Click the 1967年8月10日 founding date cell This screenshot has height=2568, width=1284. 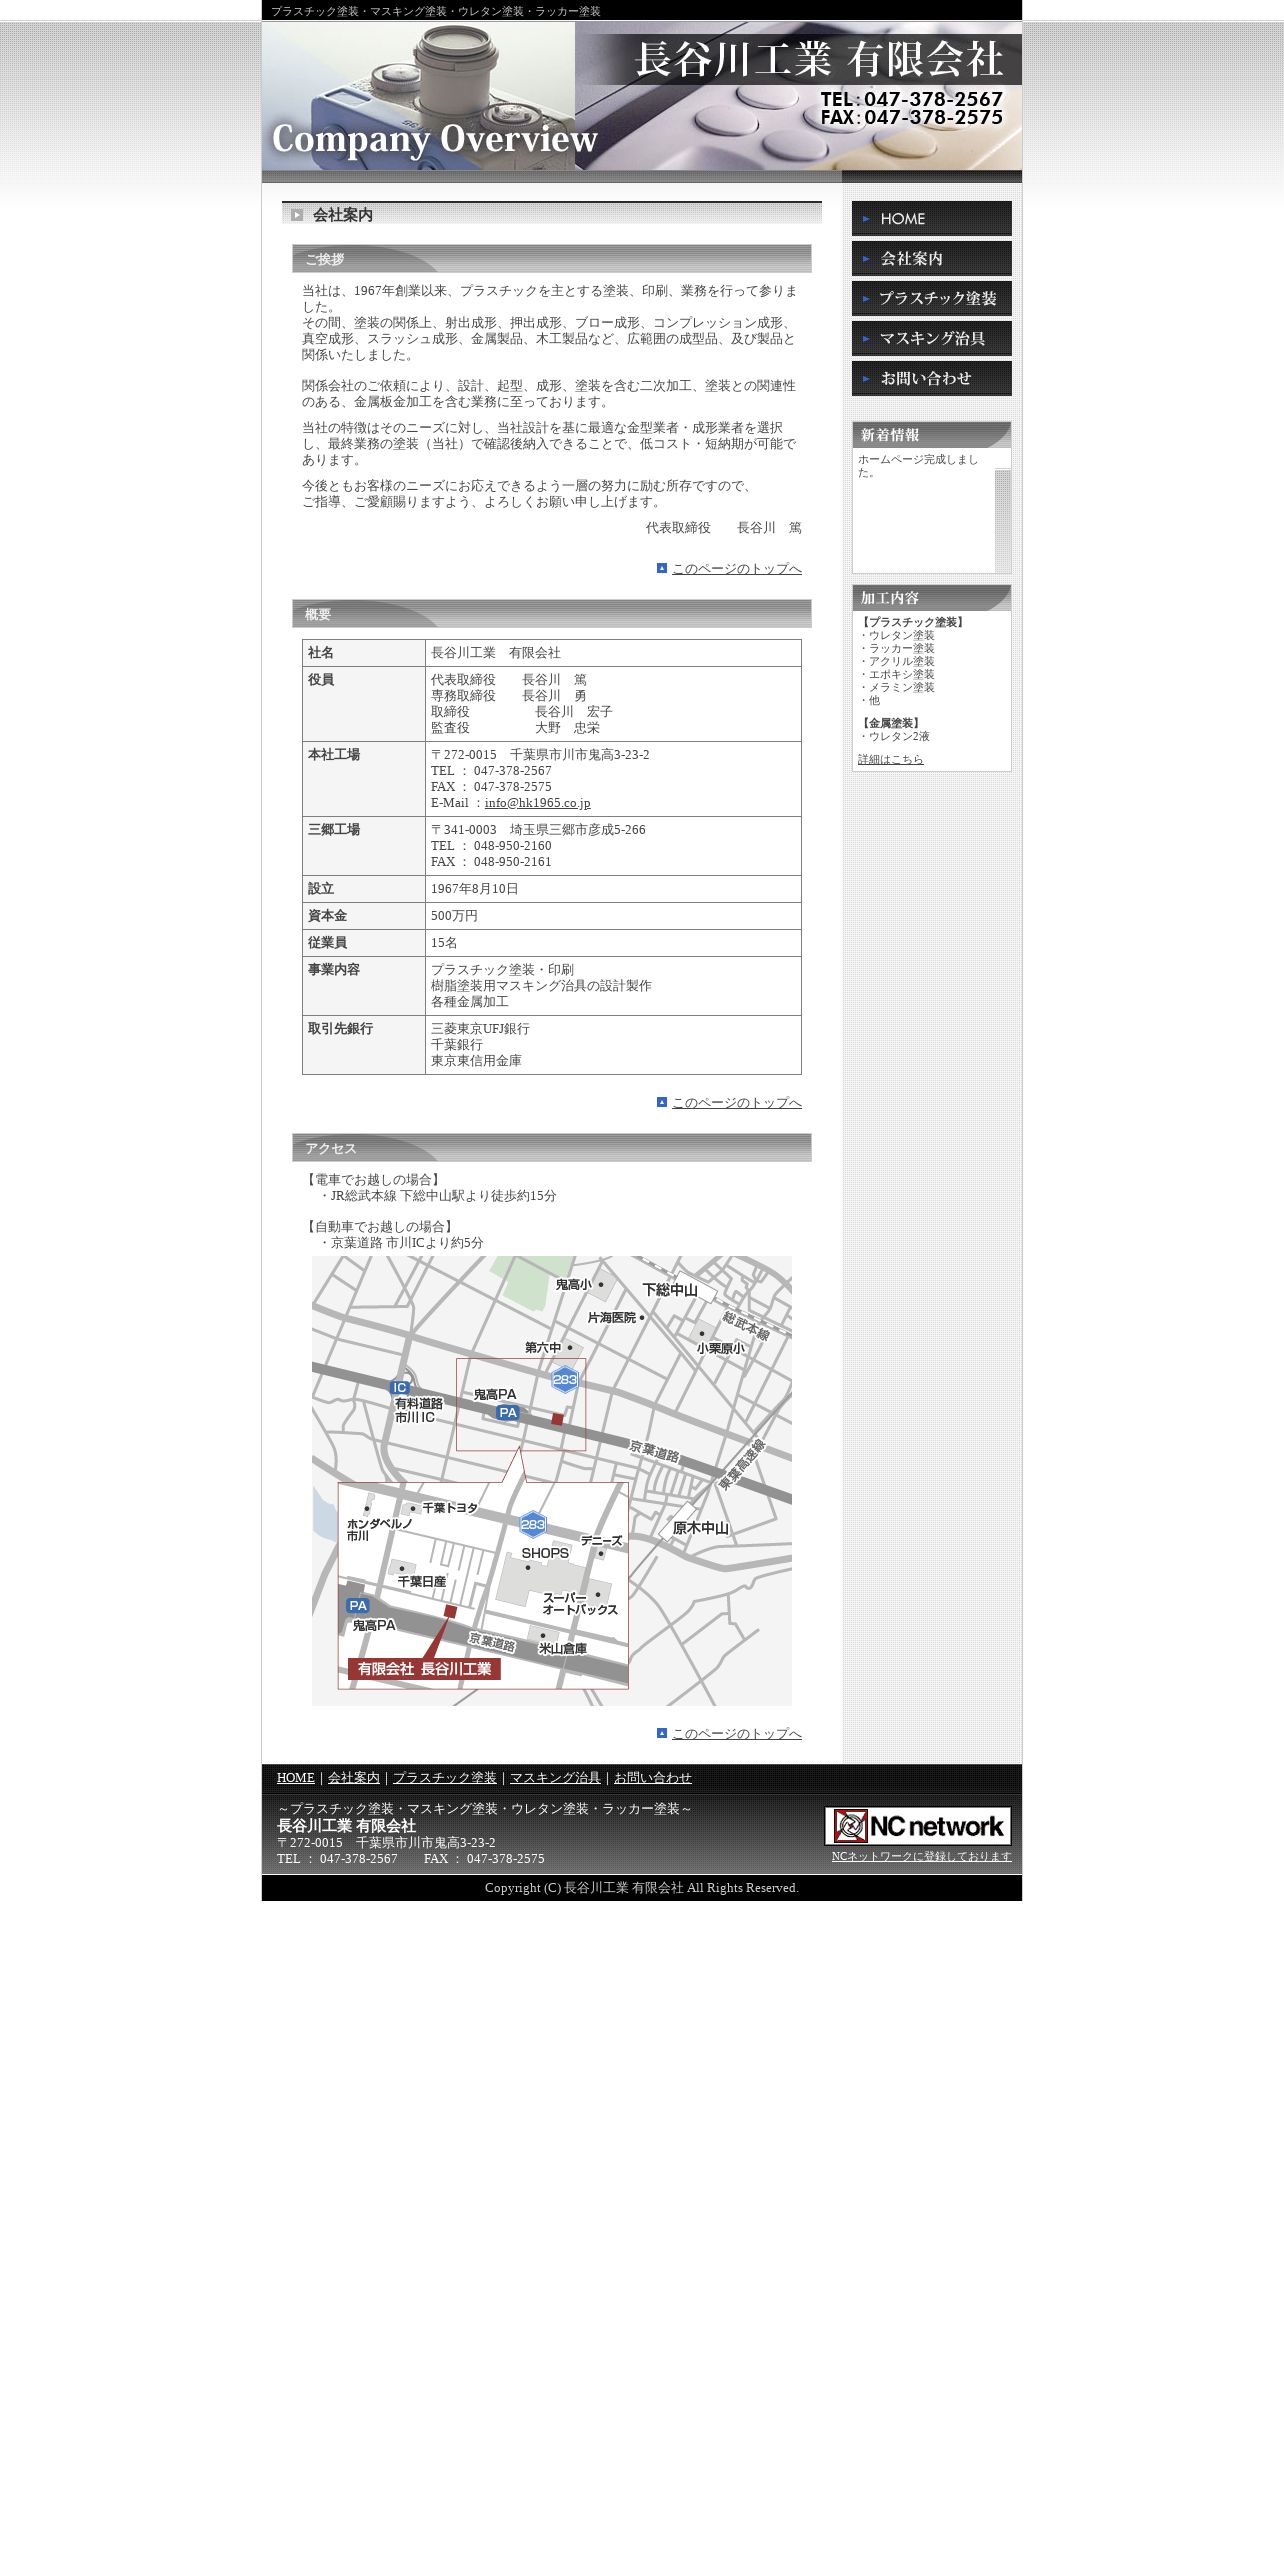tap(613, 889)
